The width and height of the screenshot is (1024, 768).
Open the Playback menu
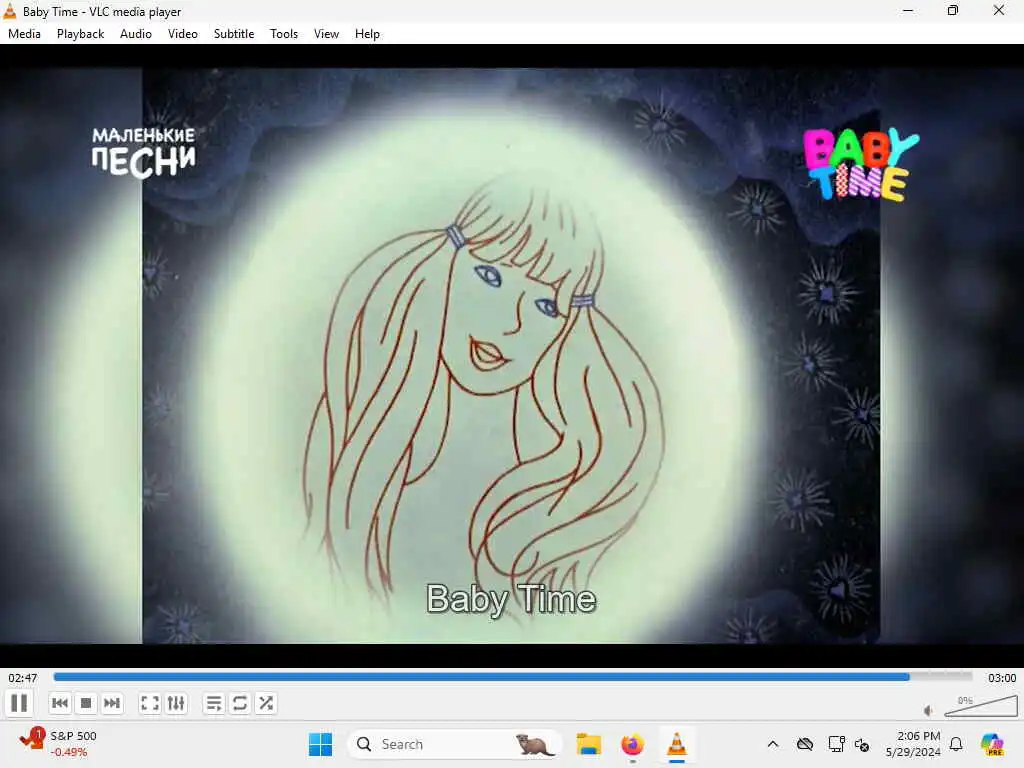click(80, 34)
